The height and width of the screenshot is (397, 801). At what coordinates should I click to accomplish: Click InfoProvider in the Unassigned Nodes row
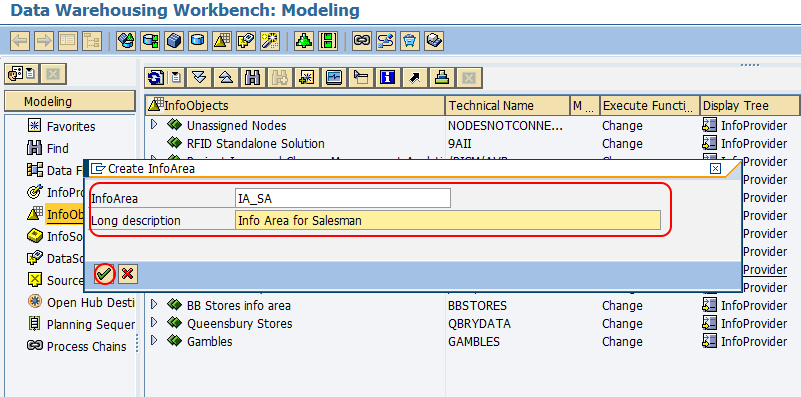click(754, 126)
